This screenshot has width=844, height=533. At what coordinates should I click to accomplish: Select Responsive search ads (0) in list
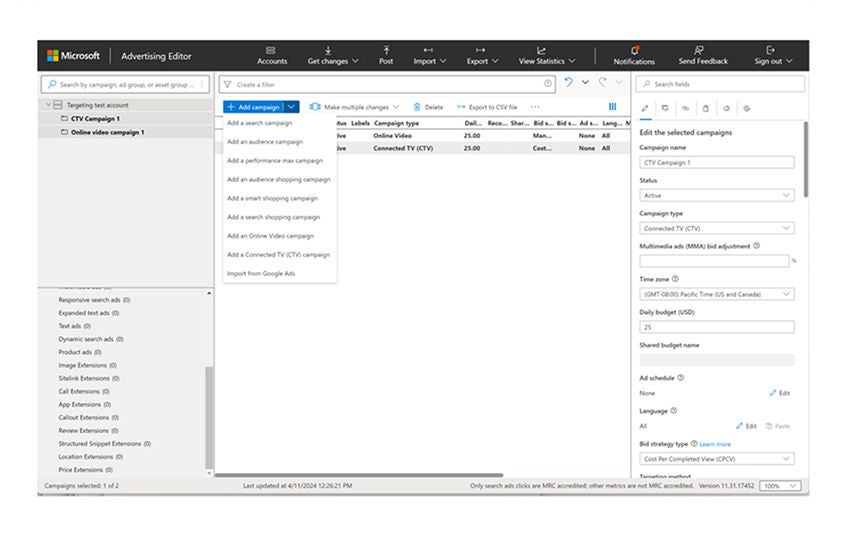point(94,300)
